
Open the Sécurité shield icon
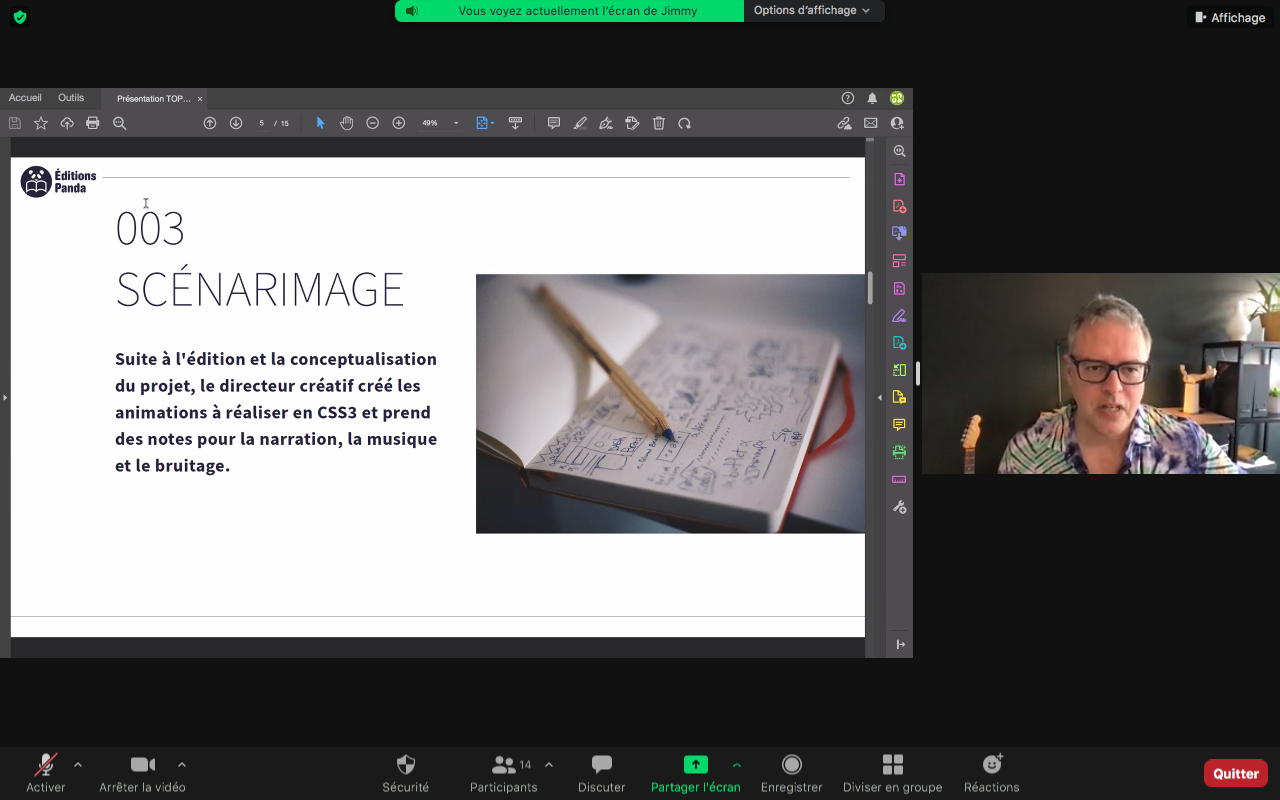405,773
